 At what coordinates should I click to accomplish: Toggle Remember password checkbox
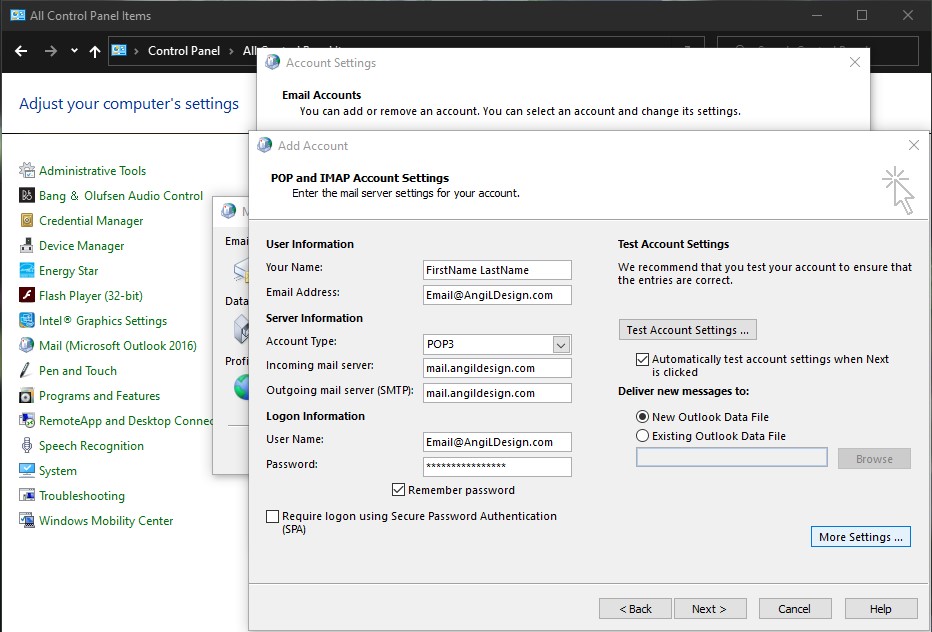point(398,490)
